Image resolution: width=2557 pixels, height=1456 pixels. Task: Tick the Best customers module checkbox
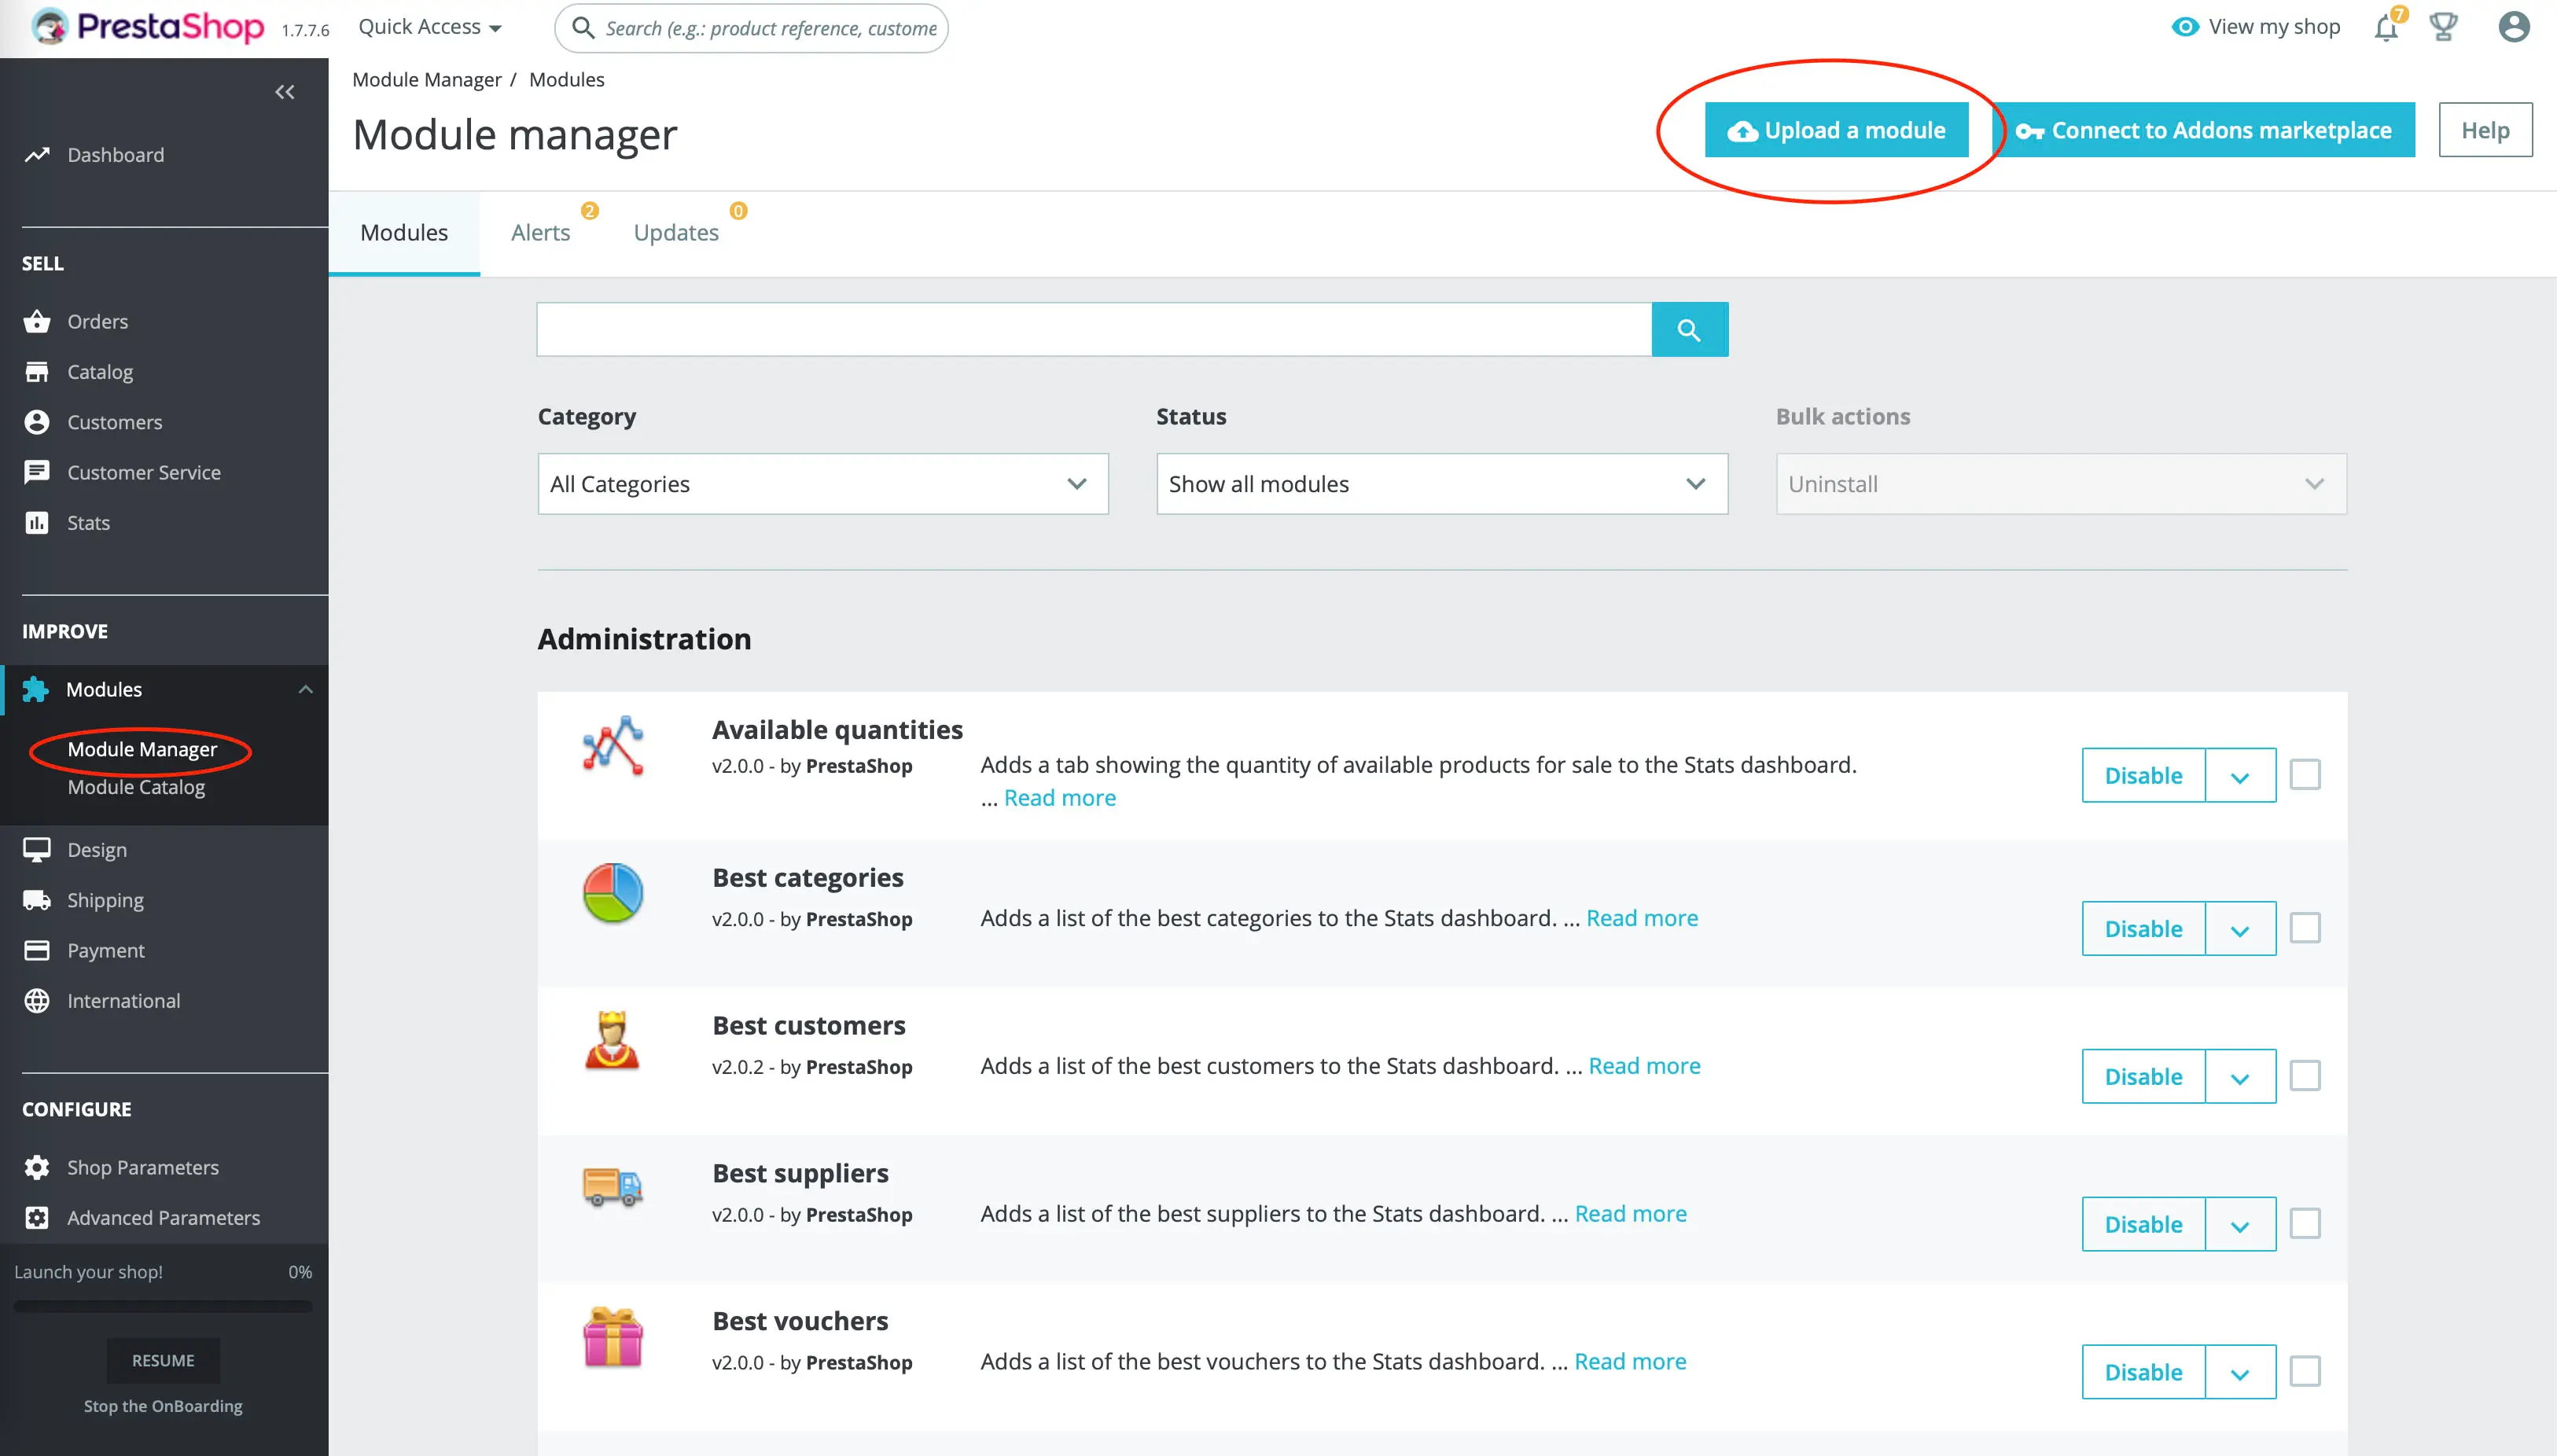[2305, 1076]
